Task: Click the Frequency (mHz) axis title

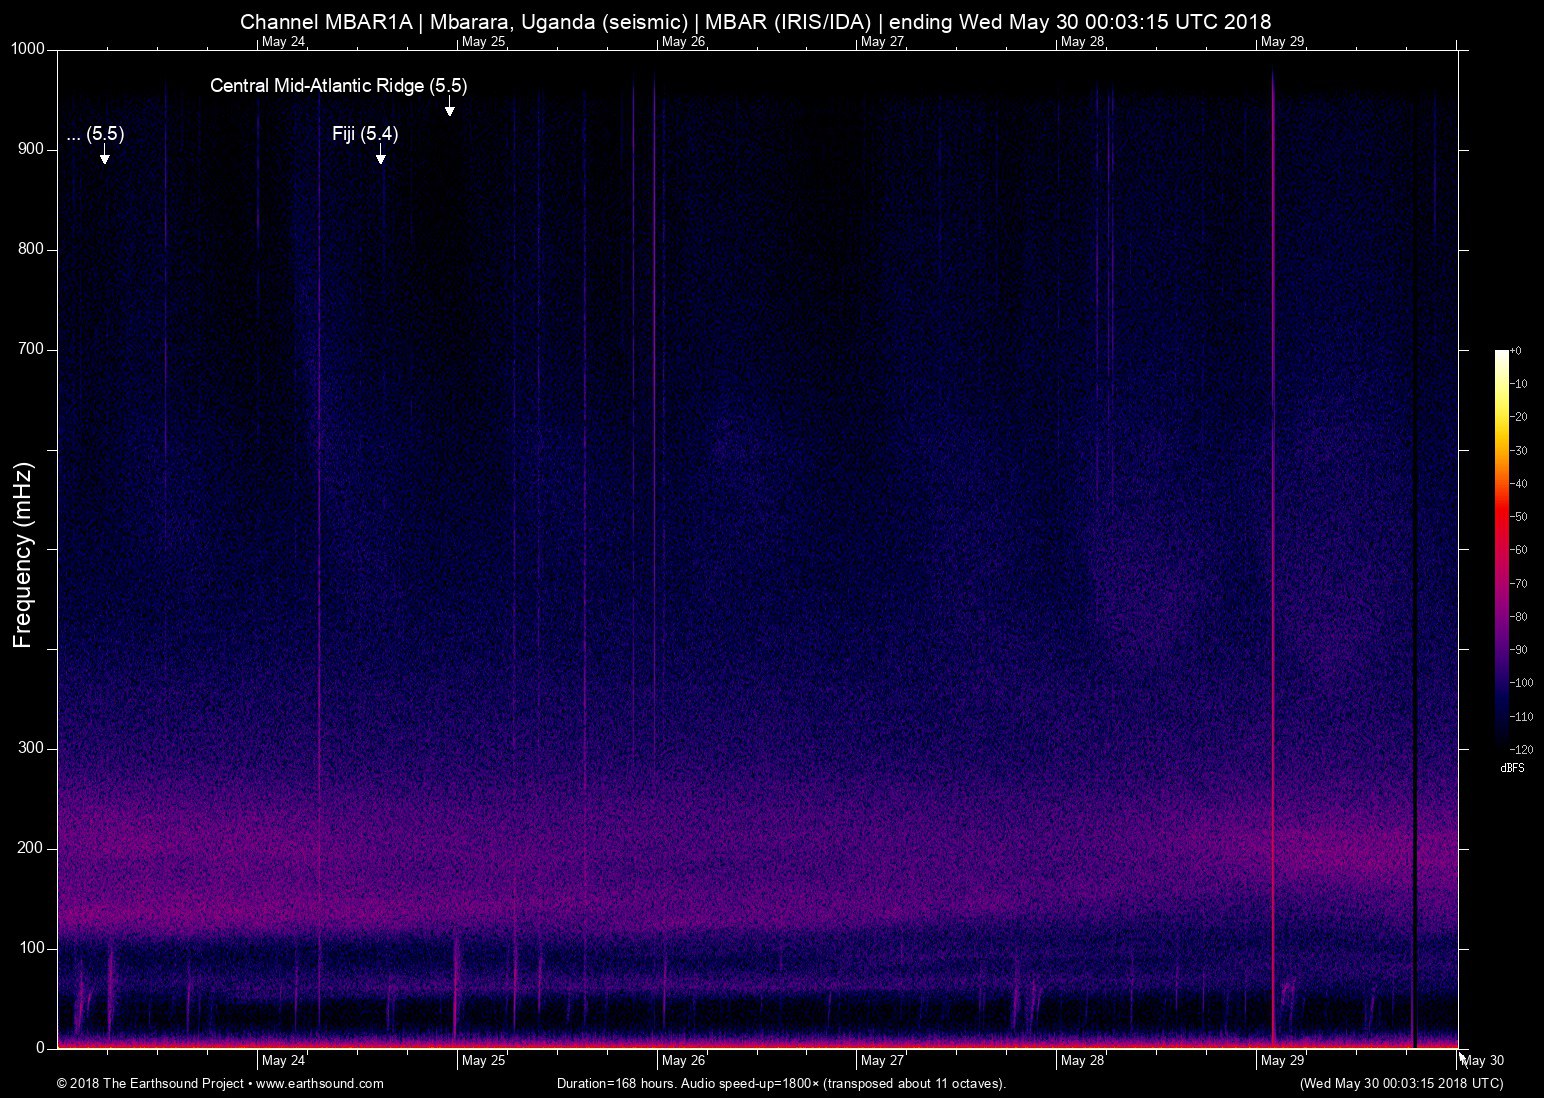Action: [23, 555]
